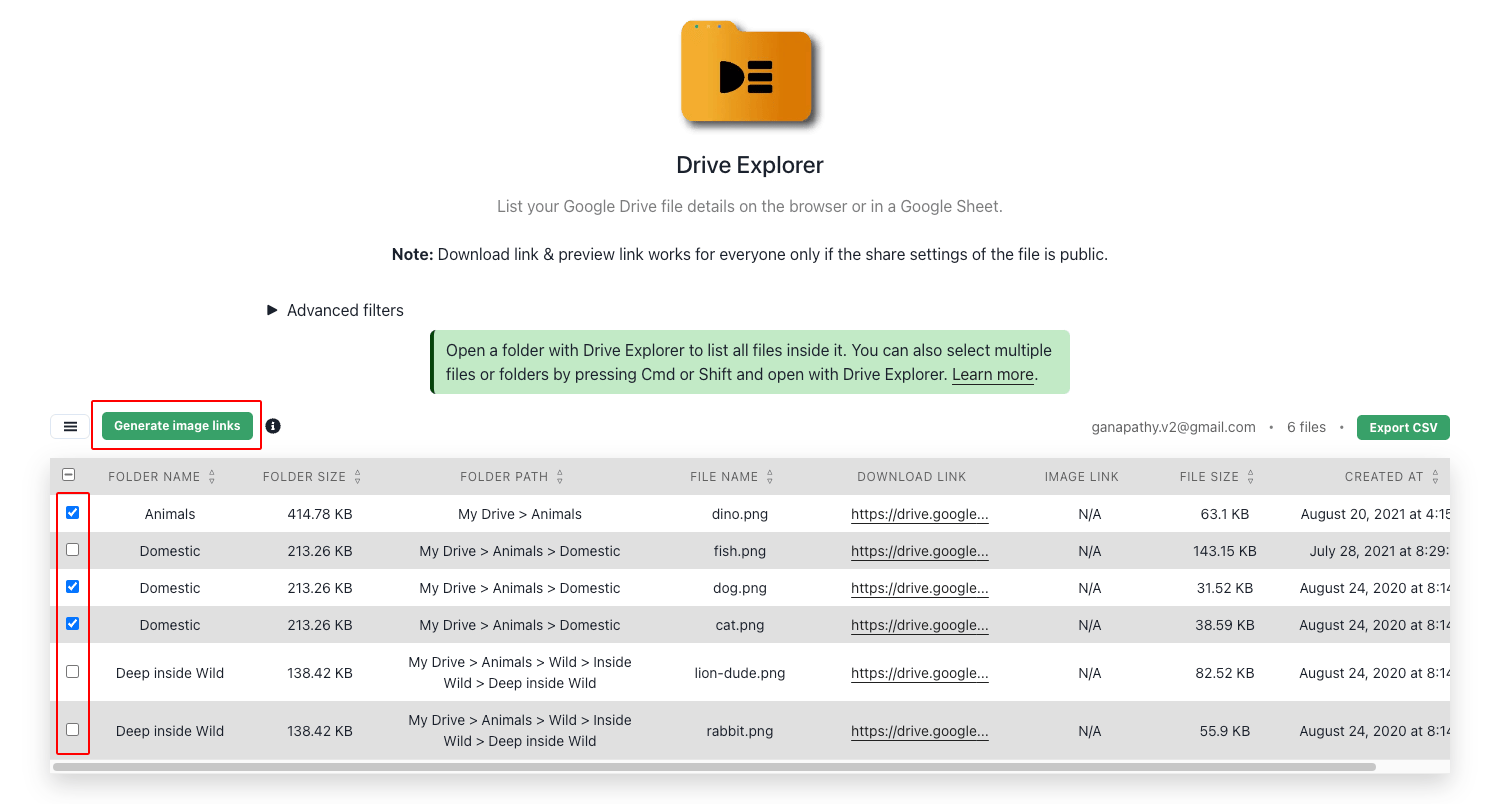Expand the Advanced filters section
Screen dimensions: 1500x804
click(x=334, y=310)
